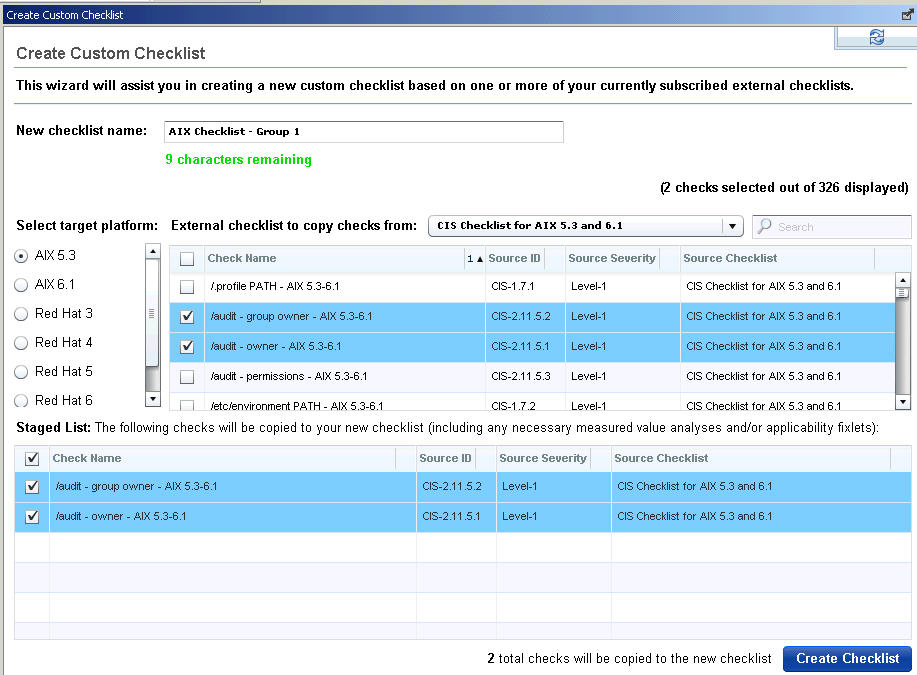Uncheck /audit - owner in external checklist
This screenshot has height=675, width=917.
187,346
